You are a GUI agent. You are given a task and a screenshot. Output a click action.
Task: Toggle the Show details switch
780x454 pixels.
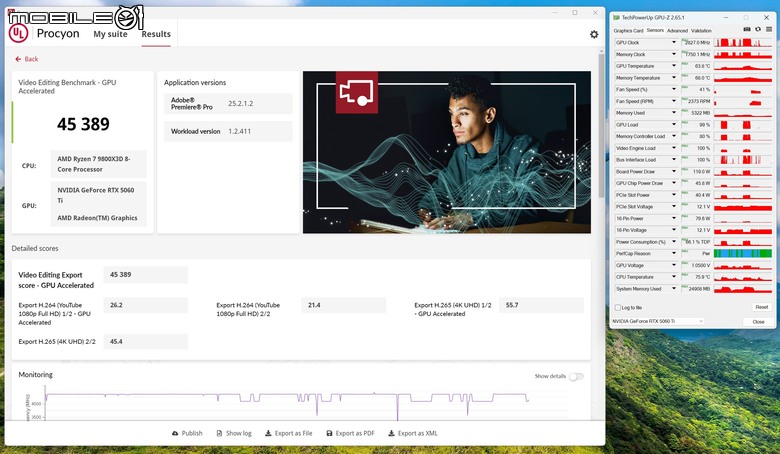[576, 376]
